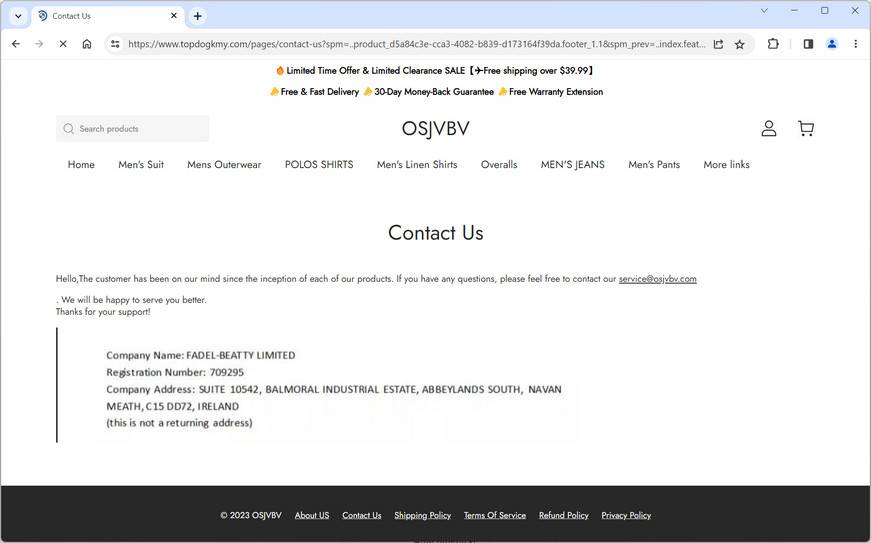Open Privacy Policy footer link

pyautogui.click(x=626, y=515)
